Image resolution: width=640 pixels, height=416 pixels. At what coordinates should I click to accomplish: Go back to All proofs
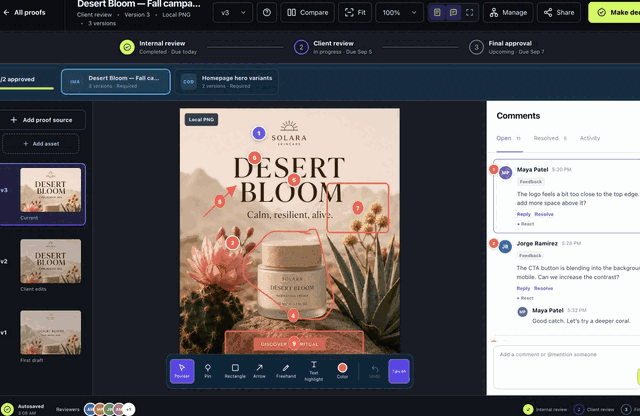pos(24,13)
